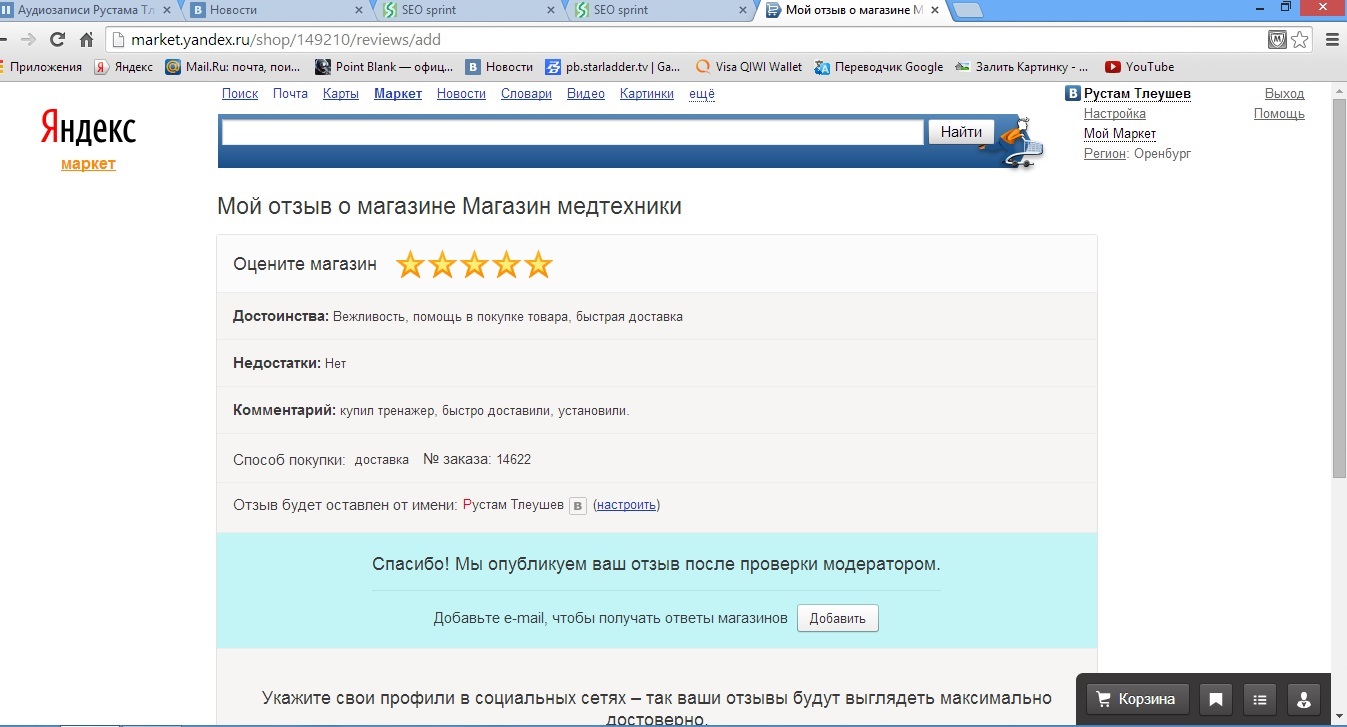Click Добавить to add an e-mail
Image resolution: width=1347 pixels, height=727 pixels.
pyautogui.click(x=838, y=618)
